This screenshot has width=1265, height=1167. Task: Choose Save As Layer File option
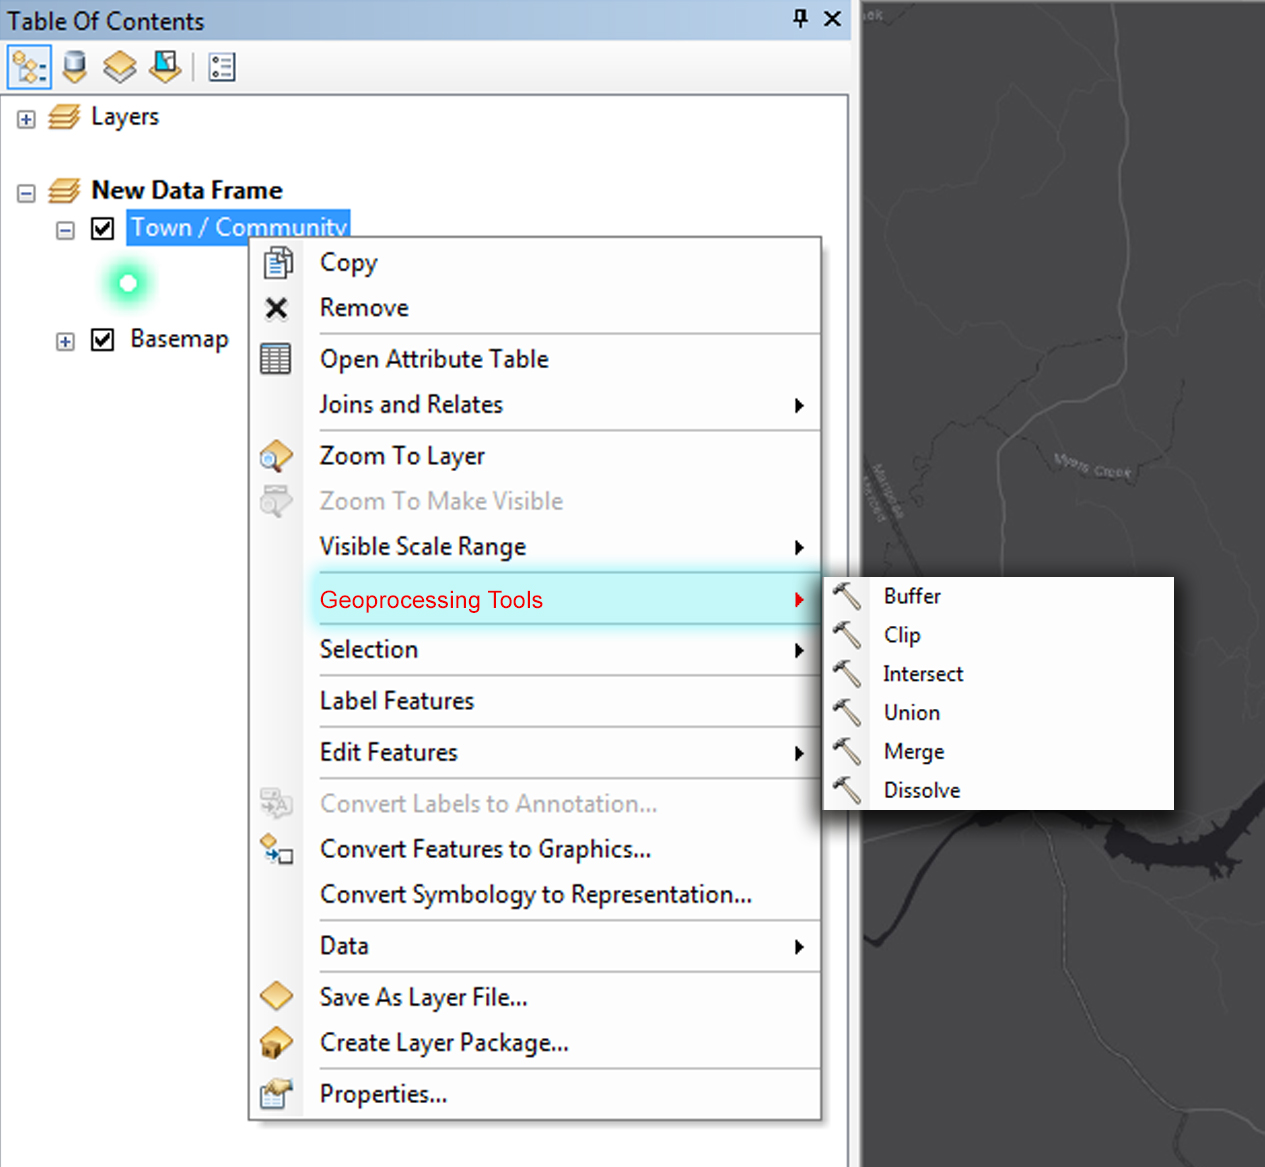tap(423, 996)
